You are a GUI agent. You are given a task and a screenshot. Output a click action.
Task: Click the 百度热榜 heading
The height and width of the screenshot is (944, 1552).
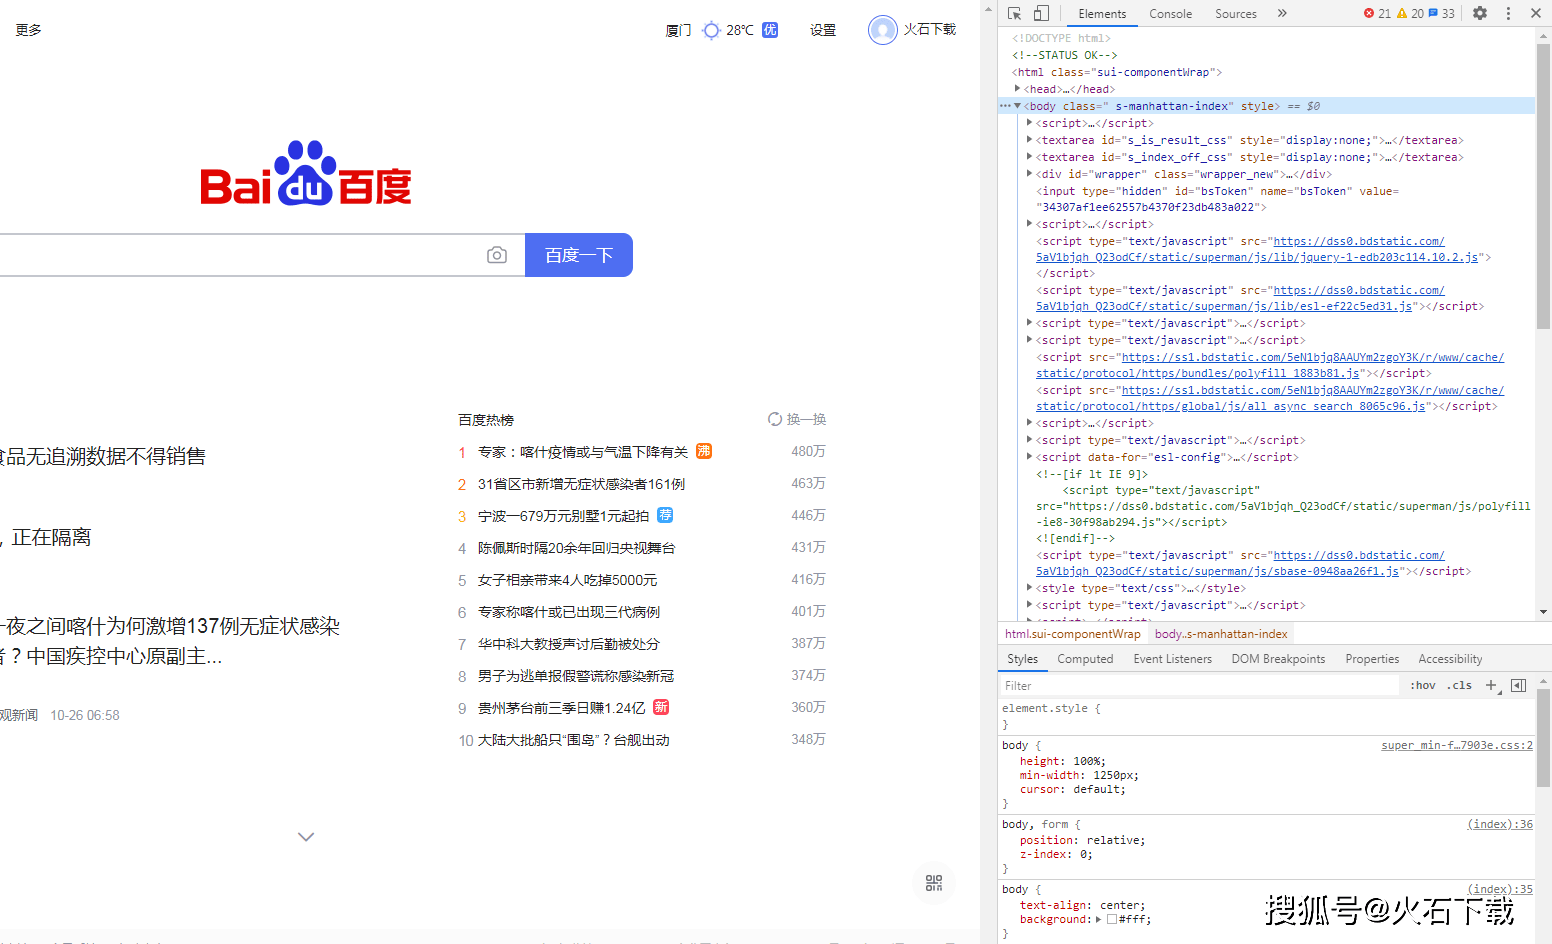pyautogui.click(x=486, y=420)
